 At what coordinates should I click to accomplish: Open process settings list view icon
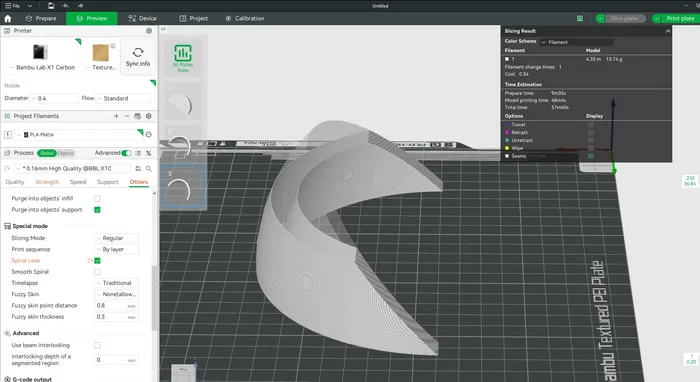tap(138, 153)
